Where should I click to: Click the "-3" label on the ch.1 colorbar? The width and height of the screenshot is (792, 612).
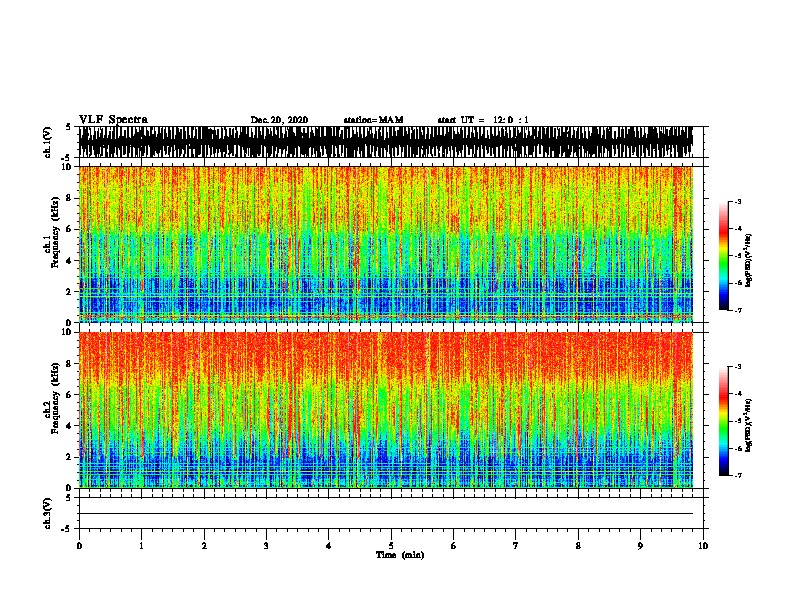[737, 201]
